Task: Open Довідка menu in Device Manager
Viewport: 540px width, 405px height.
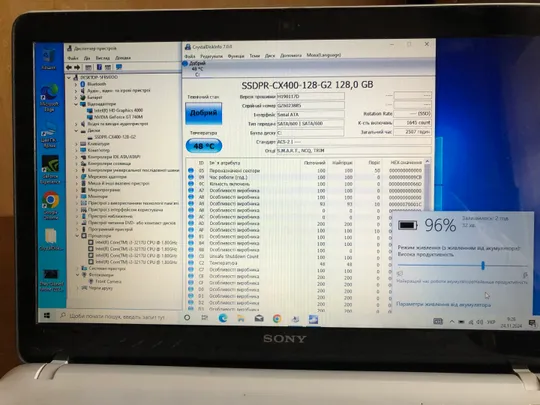Action: tap(123, 58)
